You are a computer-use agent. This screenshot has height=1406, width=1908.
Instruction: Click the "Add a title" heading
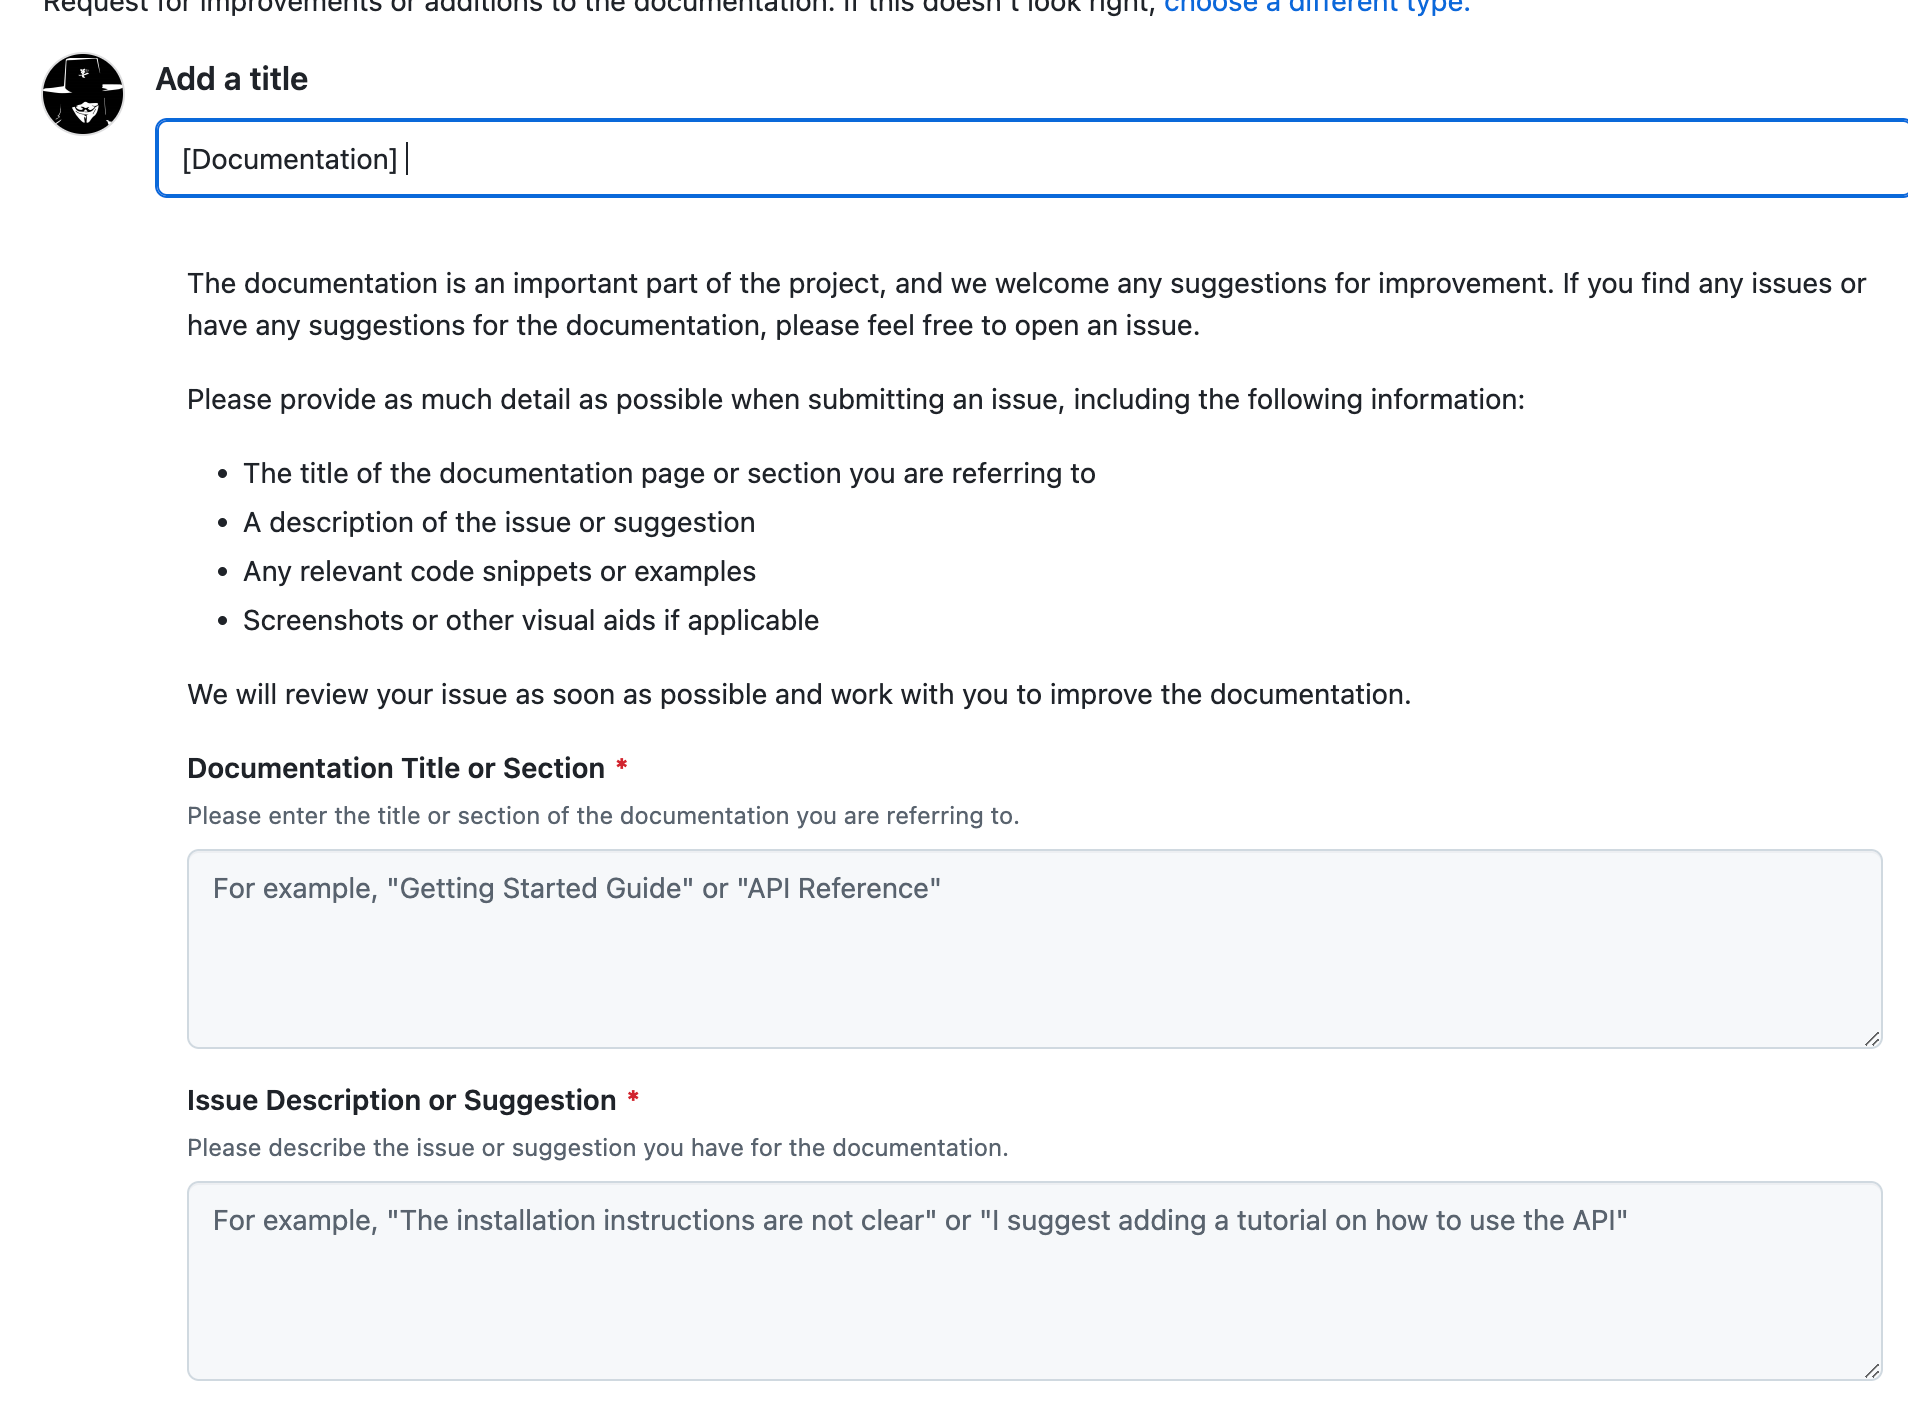232,79
